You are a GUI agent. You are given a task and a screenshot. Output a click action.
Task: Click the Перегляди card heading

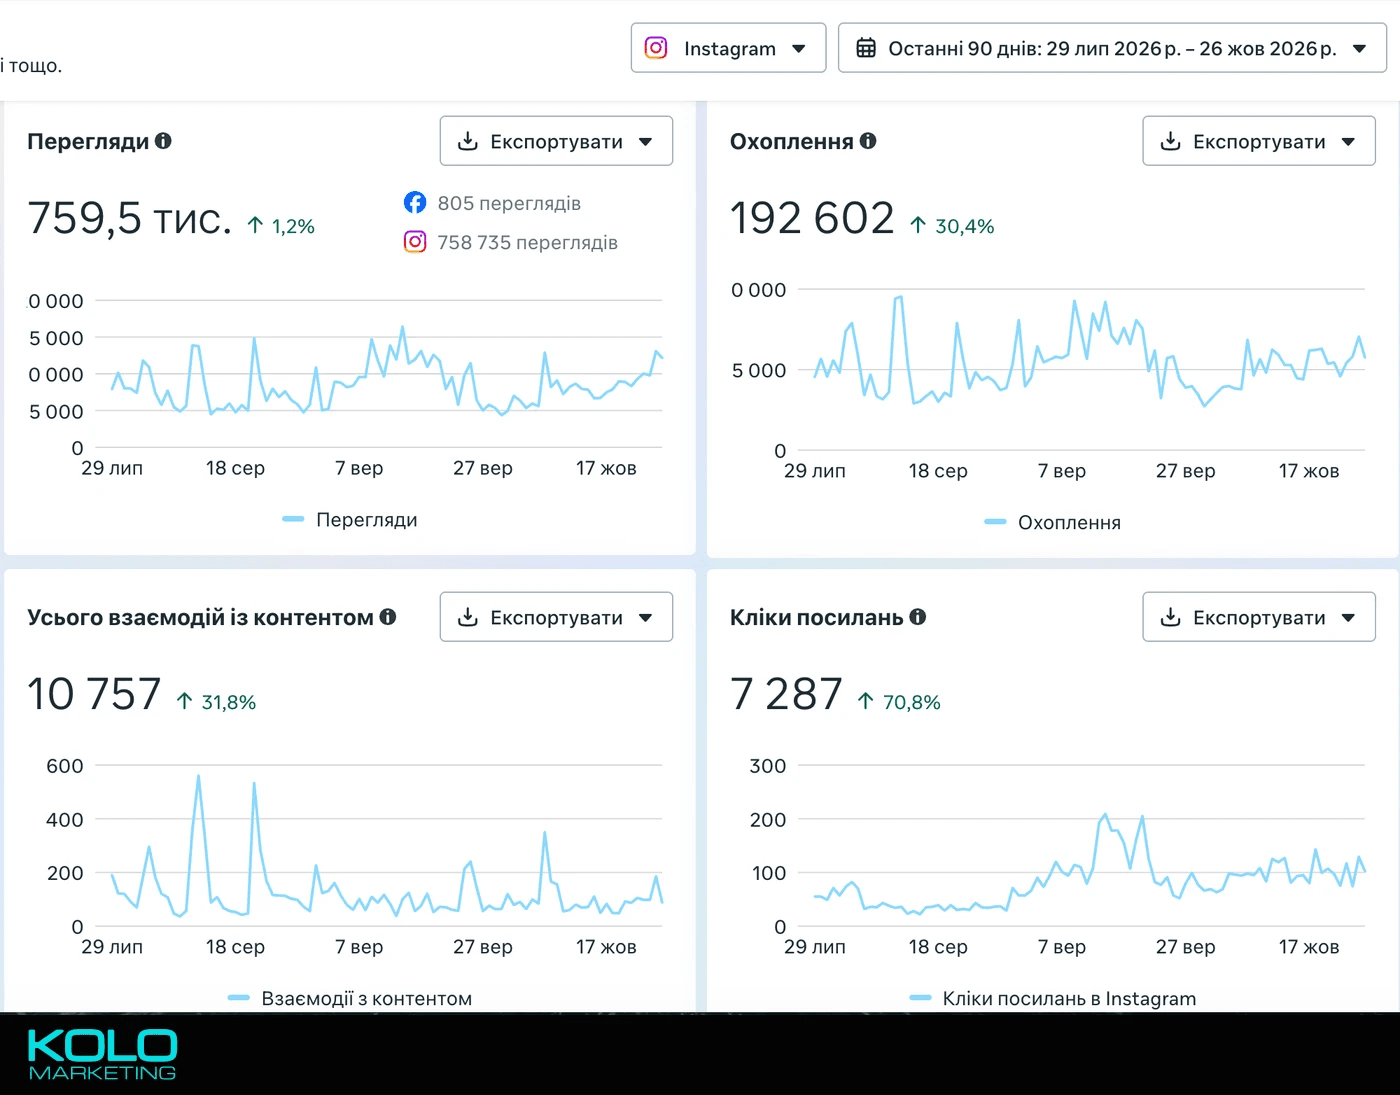(88, 142)
